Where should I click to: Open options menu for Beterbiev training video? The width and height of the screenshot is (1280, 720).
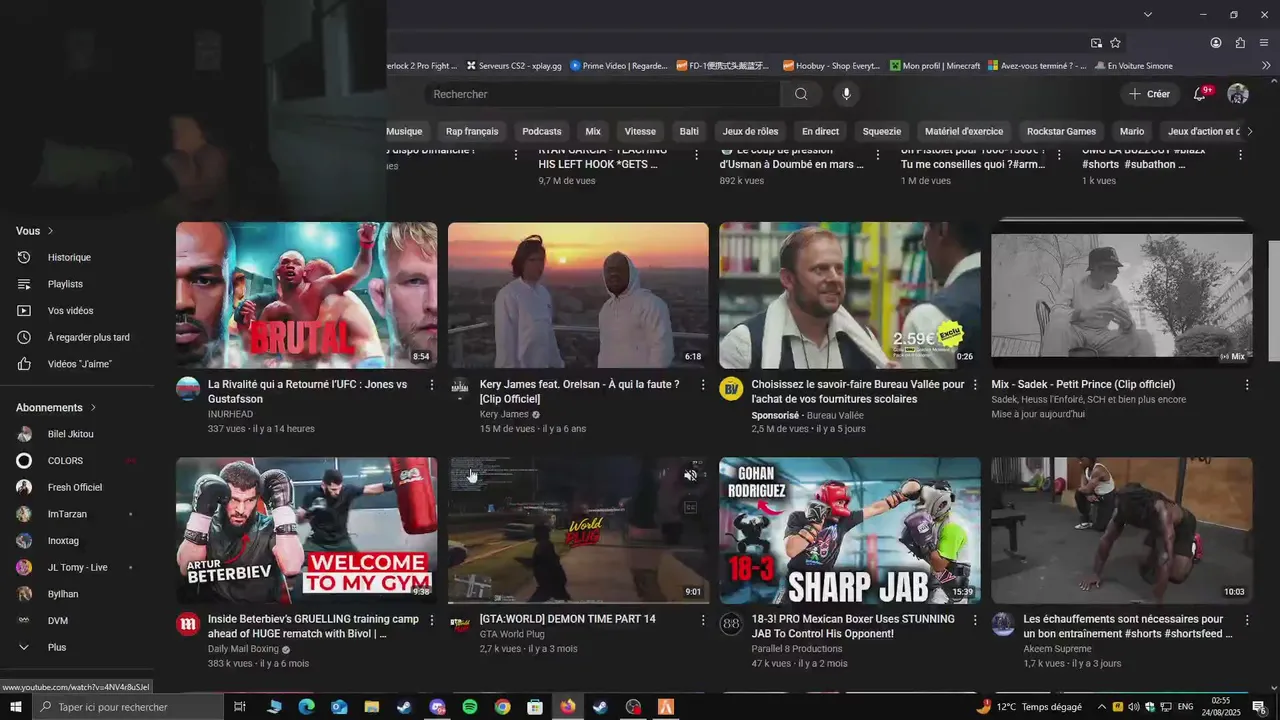(x=432, y=620)
